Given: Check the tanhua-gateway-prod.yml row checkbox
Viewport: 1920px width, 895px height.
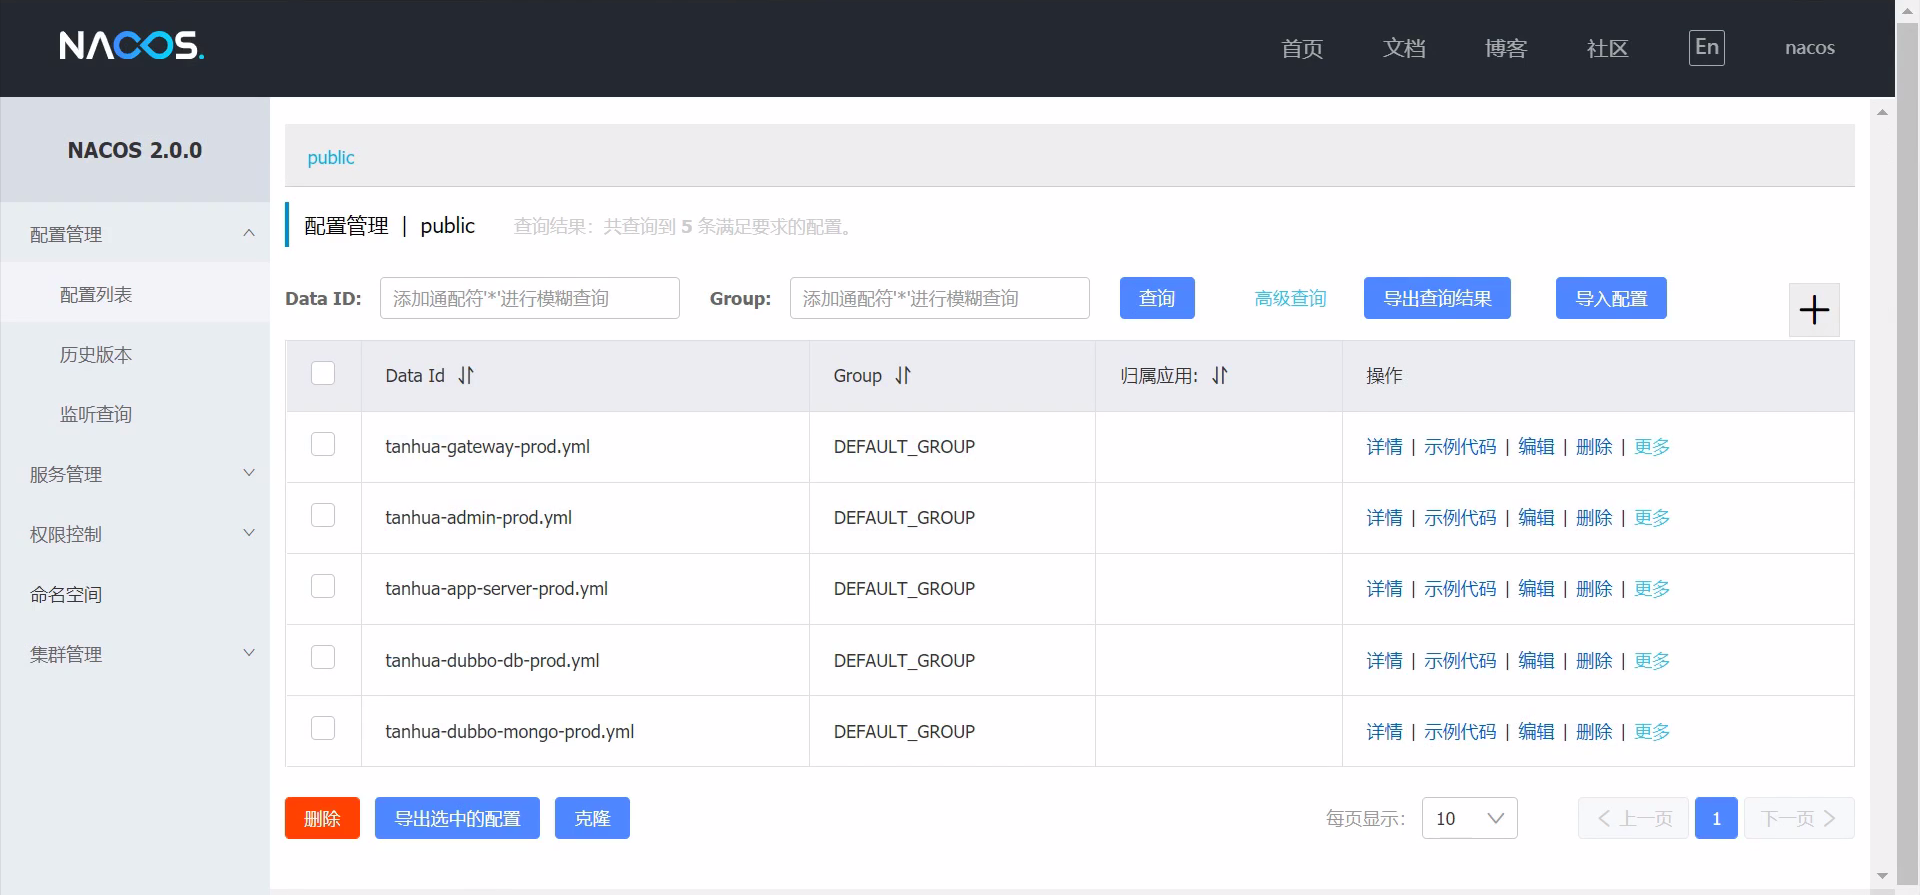Looking at the screenshot, I should (323, 444).
